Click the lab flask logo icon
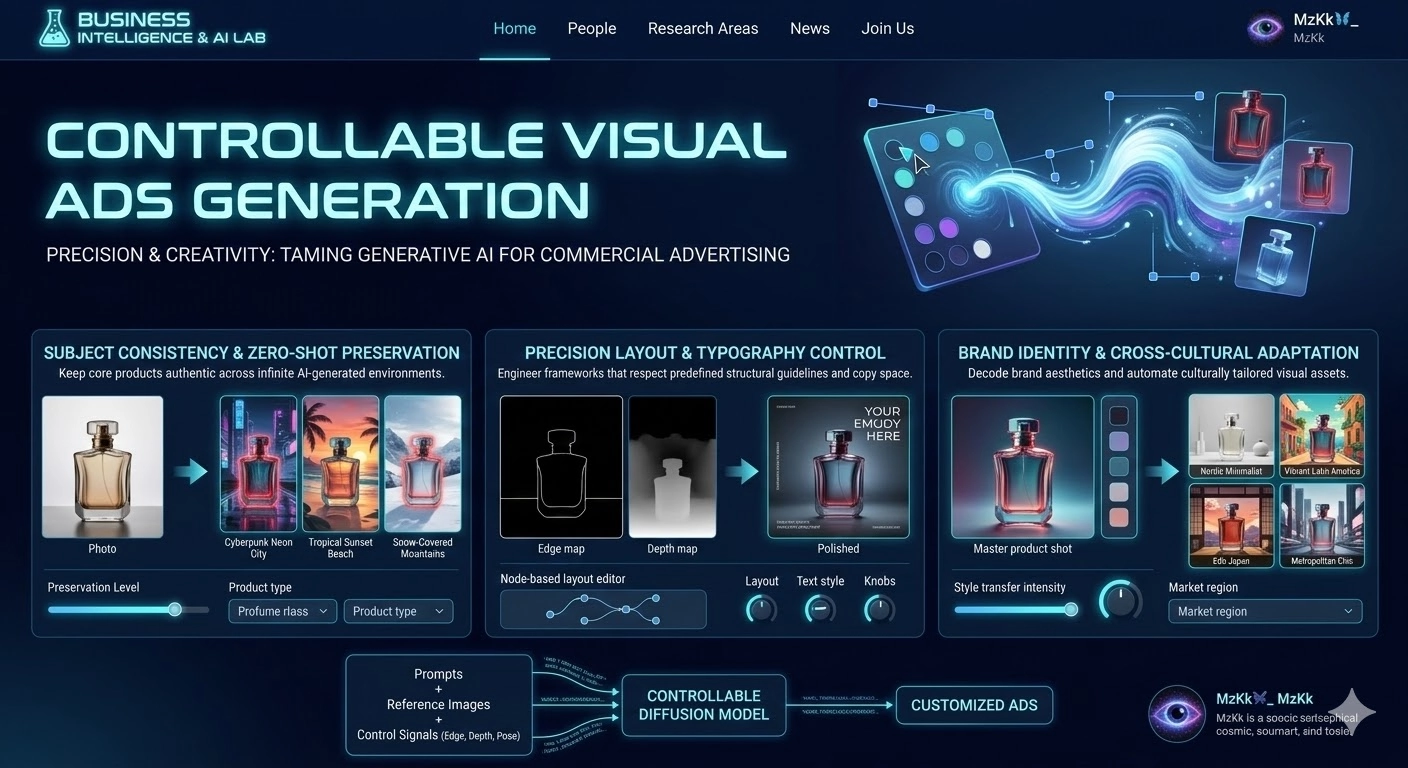This screenshot has height=768, width=1408. point(53,29)
